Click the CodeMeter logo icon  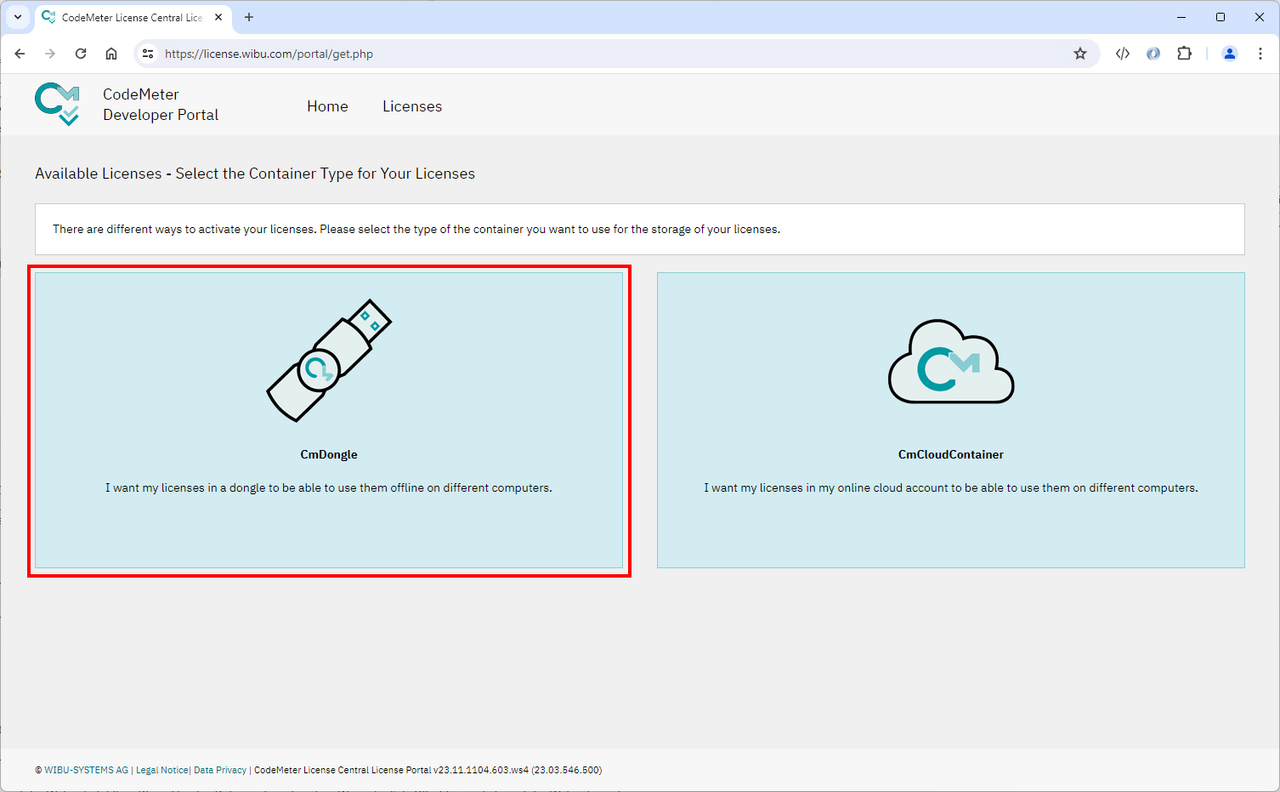pyautogui.click(x=57, y=104)
